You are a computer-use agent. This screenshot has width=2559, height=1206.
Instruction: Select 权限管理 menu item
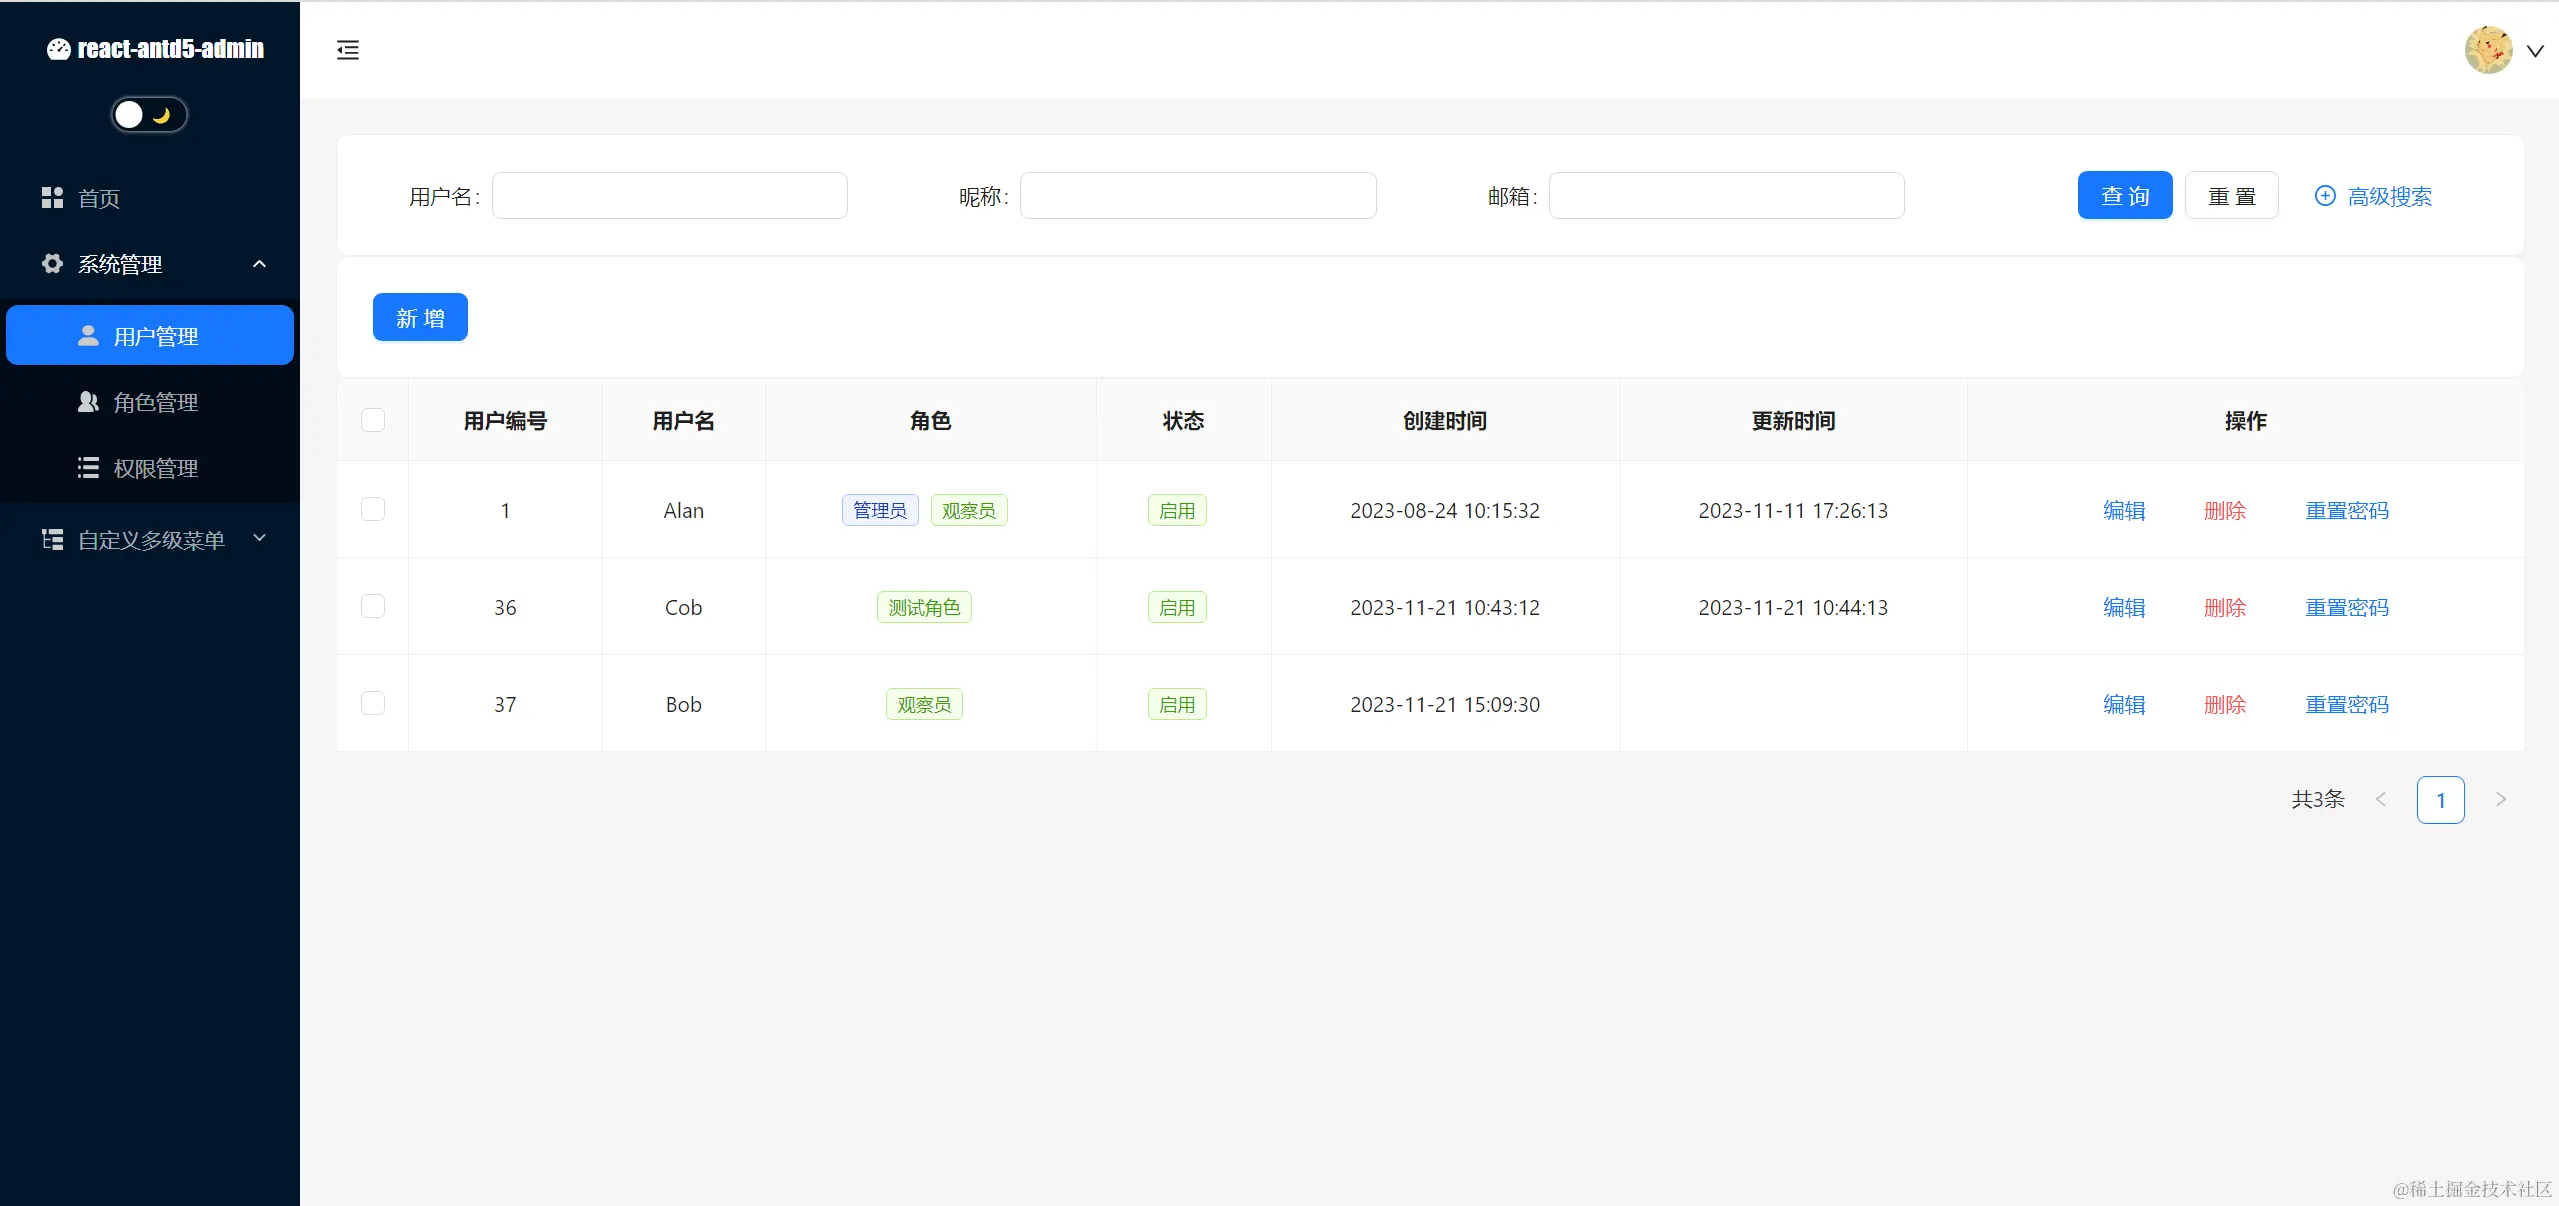coord(150,468)
